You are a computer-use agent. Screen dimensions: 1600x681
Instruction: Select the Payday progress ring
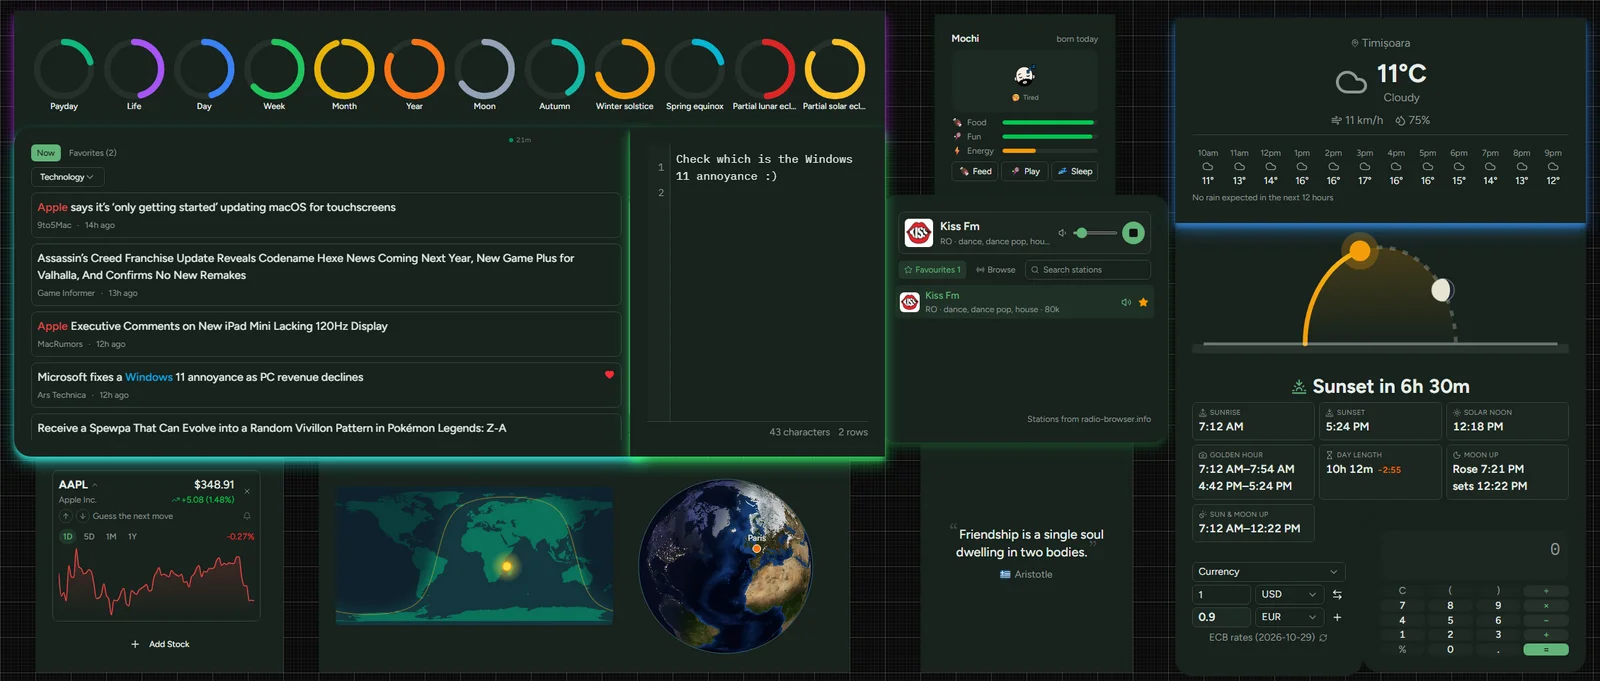64,68
